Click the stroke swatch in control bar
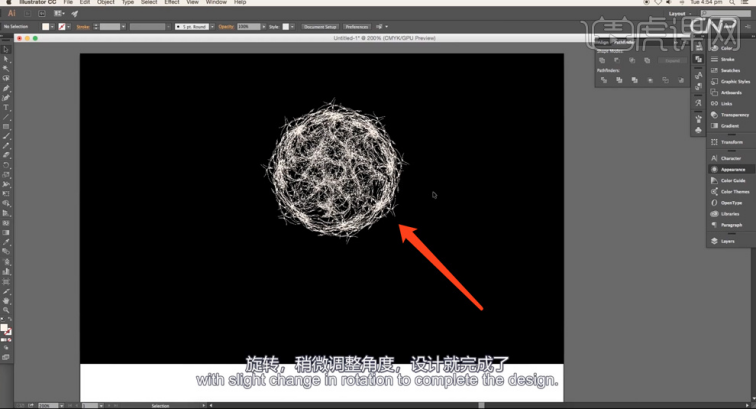The height and width of the screenshot is (409, 756). (x=62, y=27)
